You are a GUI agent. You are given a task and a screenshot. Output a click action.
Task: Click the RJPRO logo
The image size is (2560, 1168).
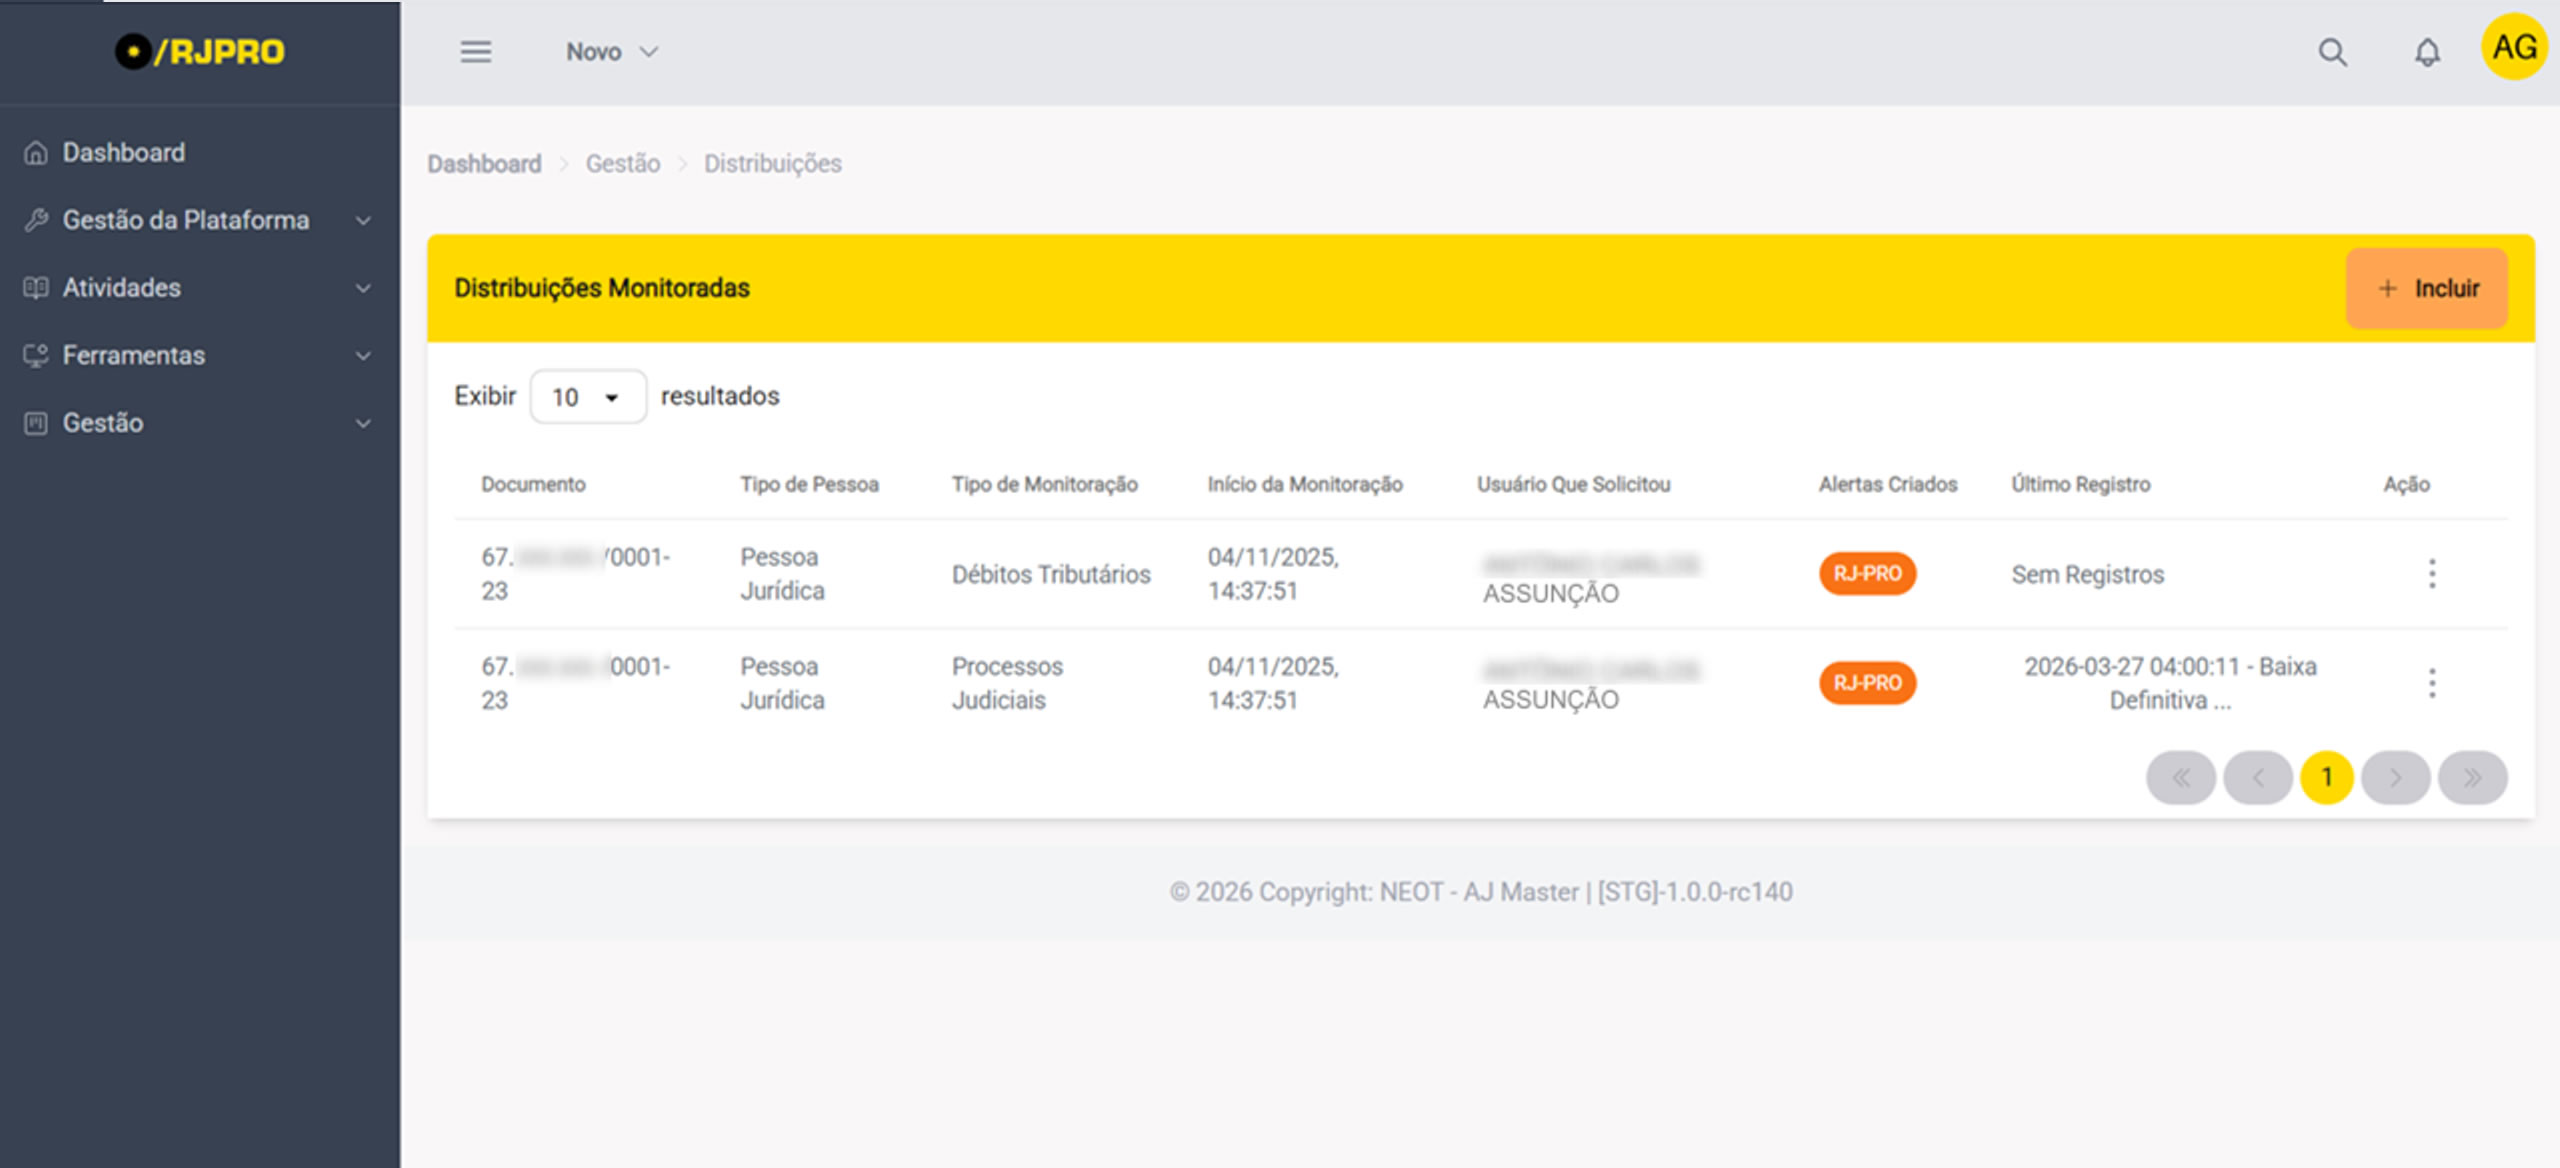pos(200,52)
